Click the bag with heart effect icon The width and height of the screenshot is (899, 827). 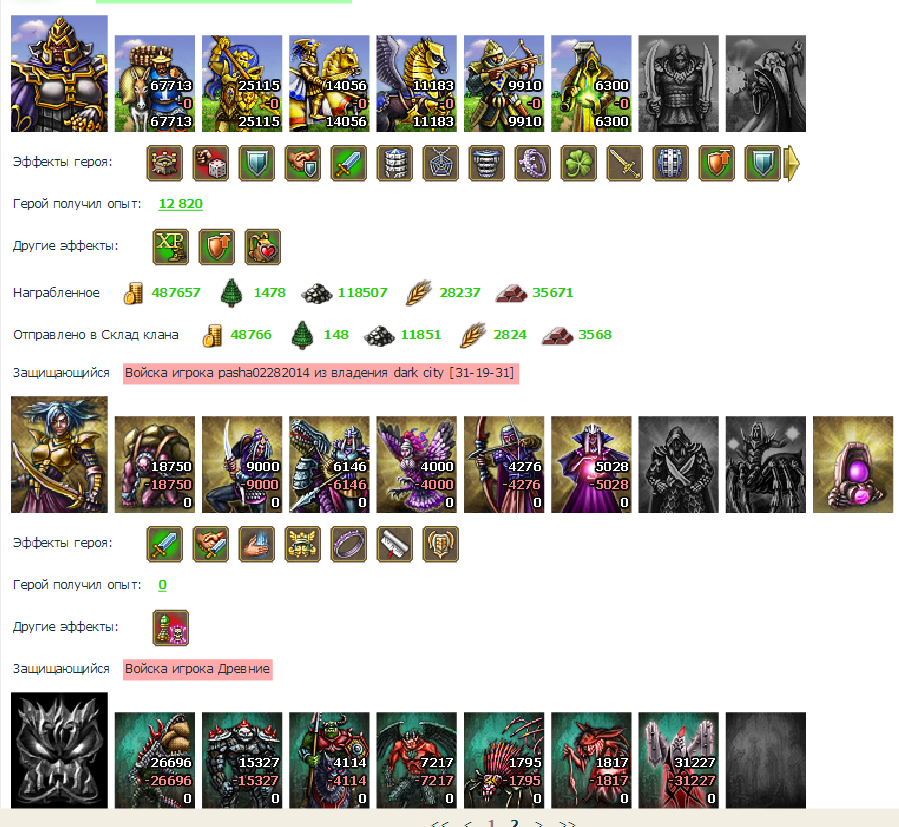point(263,247)
